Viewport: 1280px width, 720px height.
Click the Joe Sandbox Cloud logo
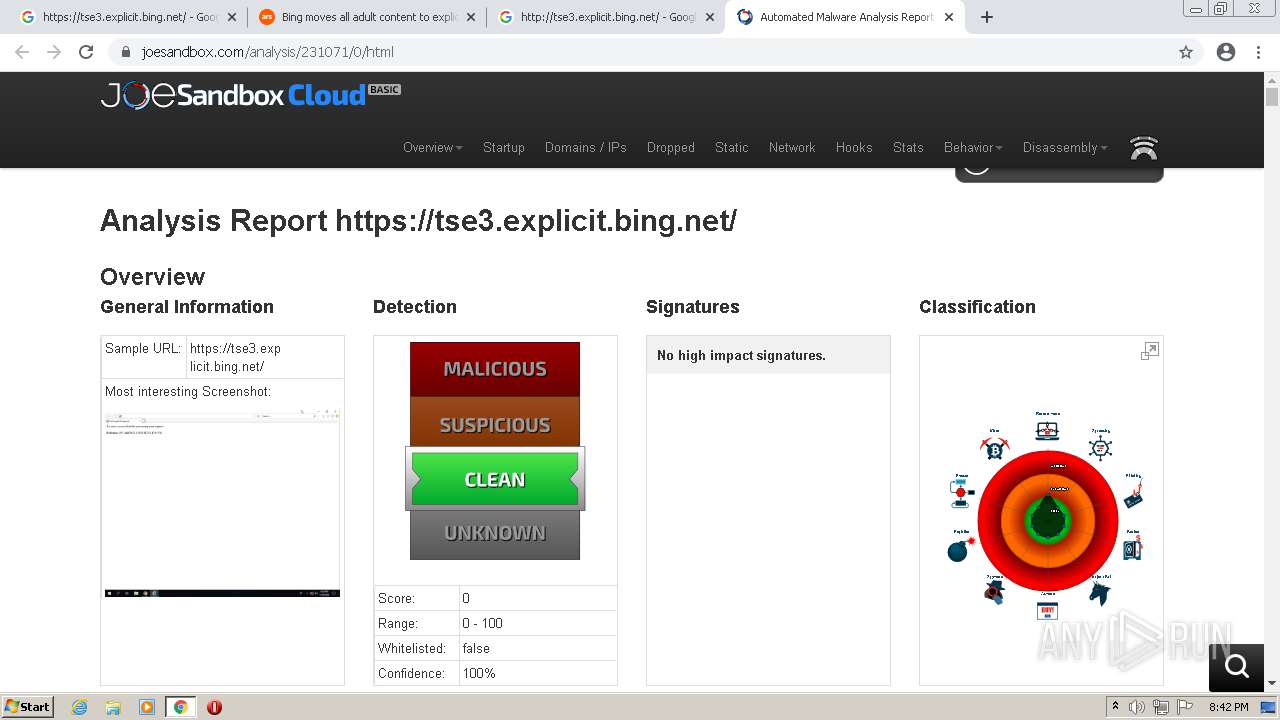point(250,95)
